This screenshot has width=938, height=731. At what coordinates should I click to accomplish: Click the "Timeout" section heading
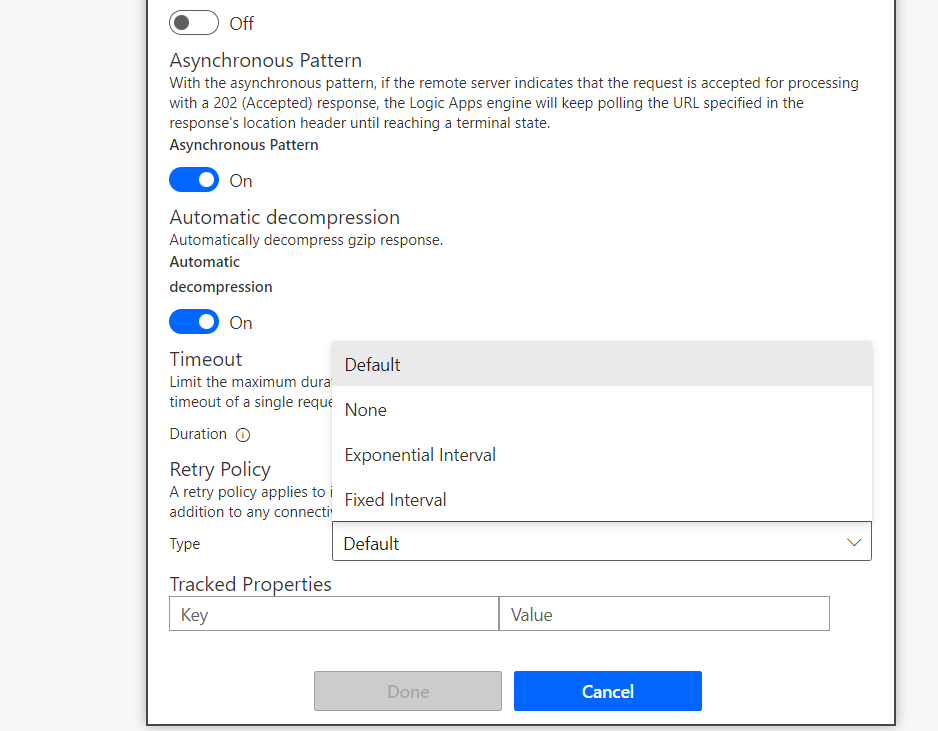click(x=205, y=359)
